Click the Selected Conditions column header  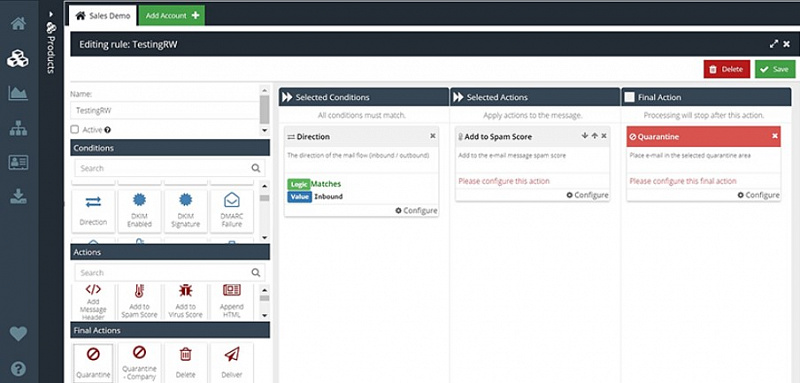point(364,97)
